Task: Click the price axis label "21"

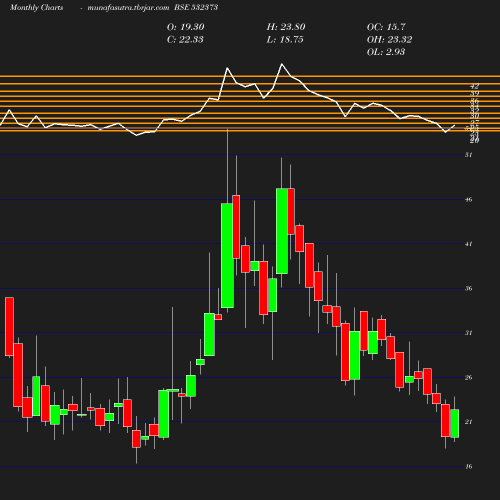Action: (469, 422)
